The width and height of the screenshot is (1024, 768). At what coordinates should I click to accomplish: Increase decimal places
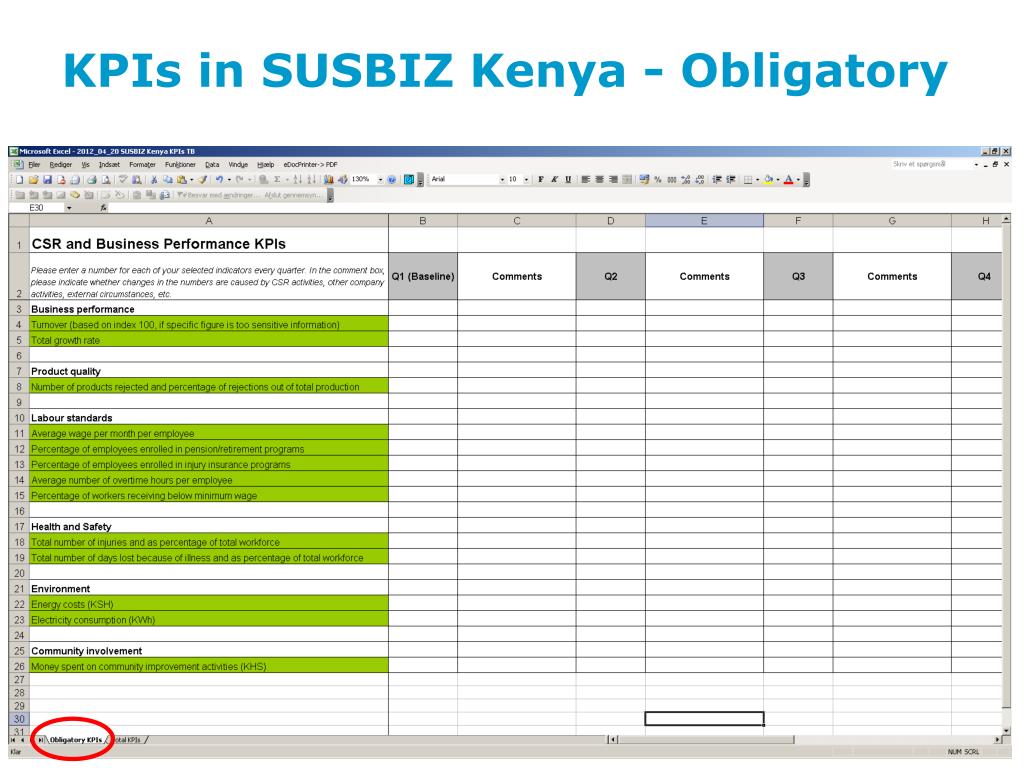click(686, 180)
